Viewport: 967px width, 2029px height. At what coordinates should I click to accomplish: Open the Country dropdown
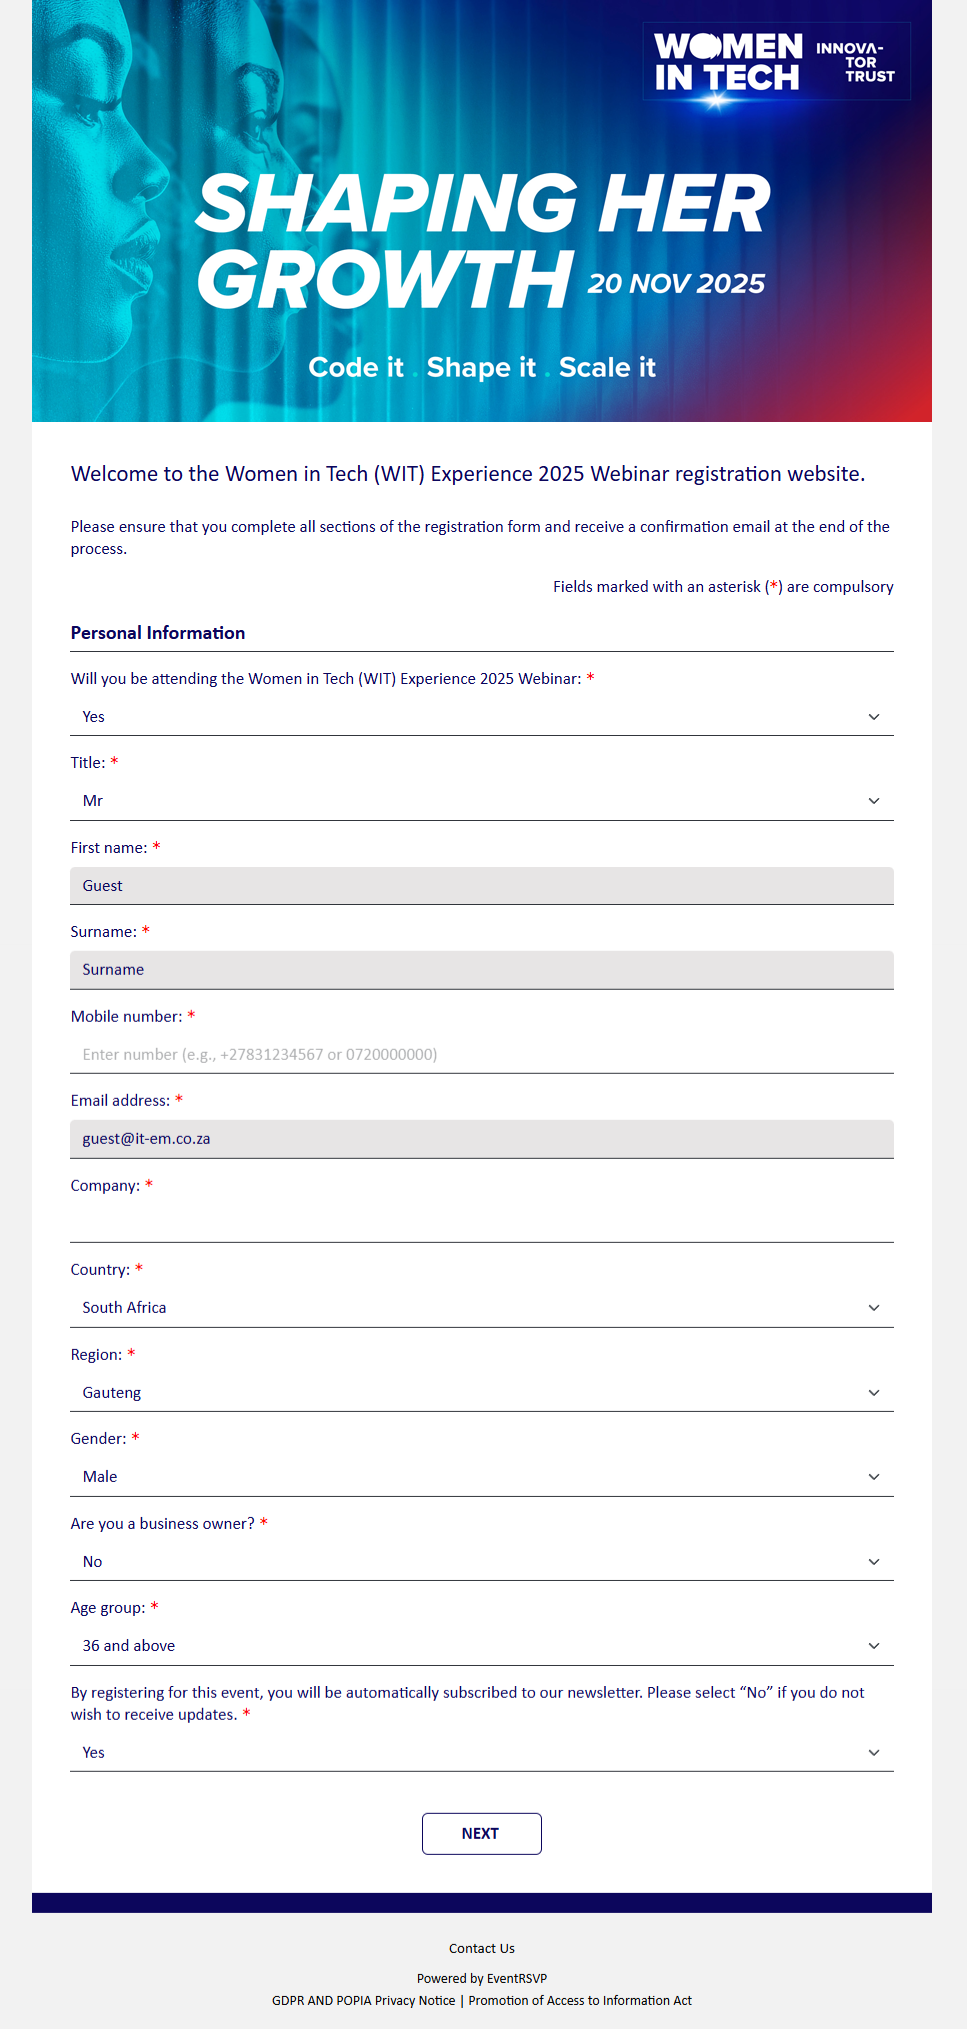coord(481,1308)
